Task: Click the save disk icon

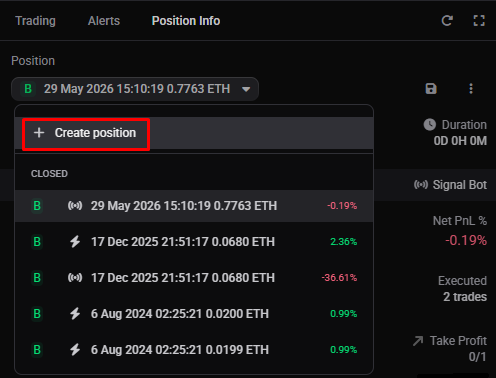Action: [x=431, y=89]
